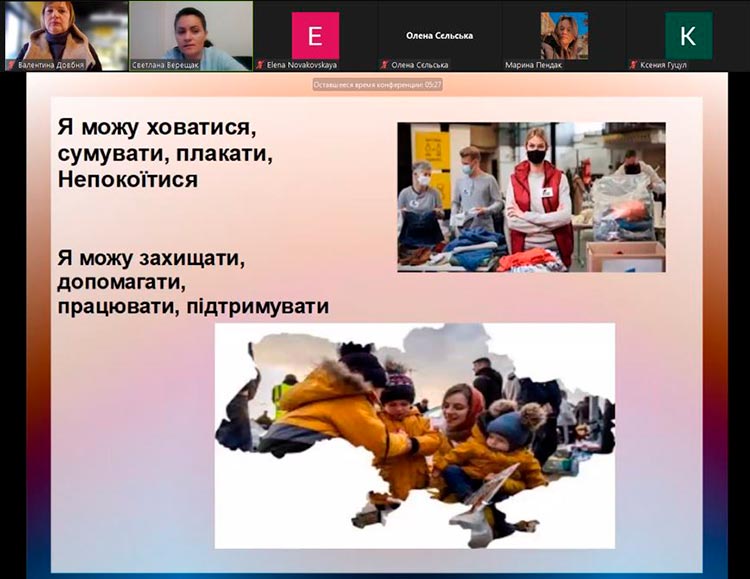Click the Ukraine map-shaped family image
The width and height of the screenshot is (750, 579).
[x=414, y=433]
